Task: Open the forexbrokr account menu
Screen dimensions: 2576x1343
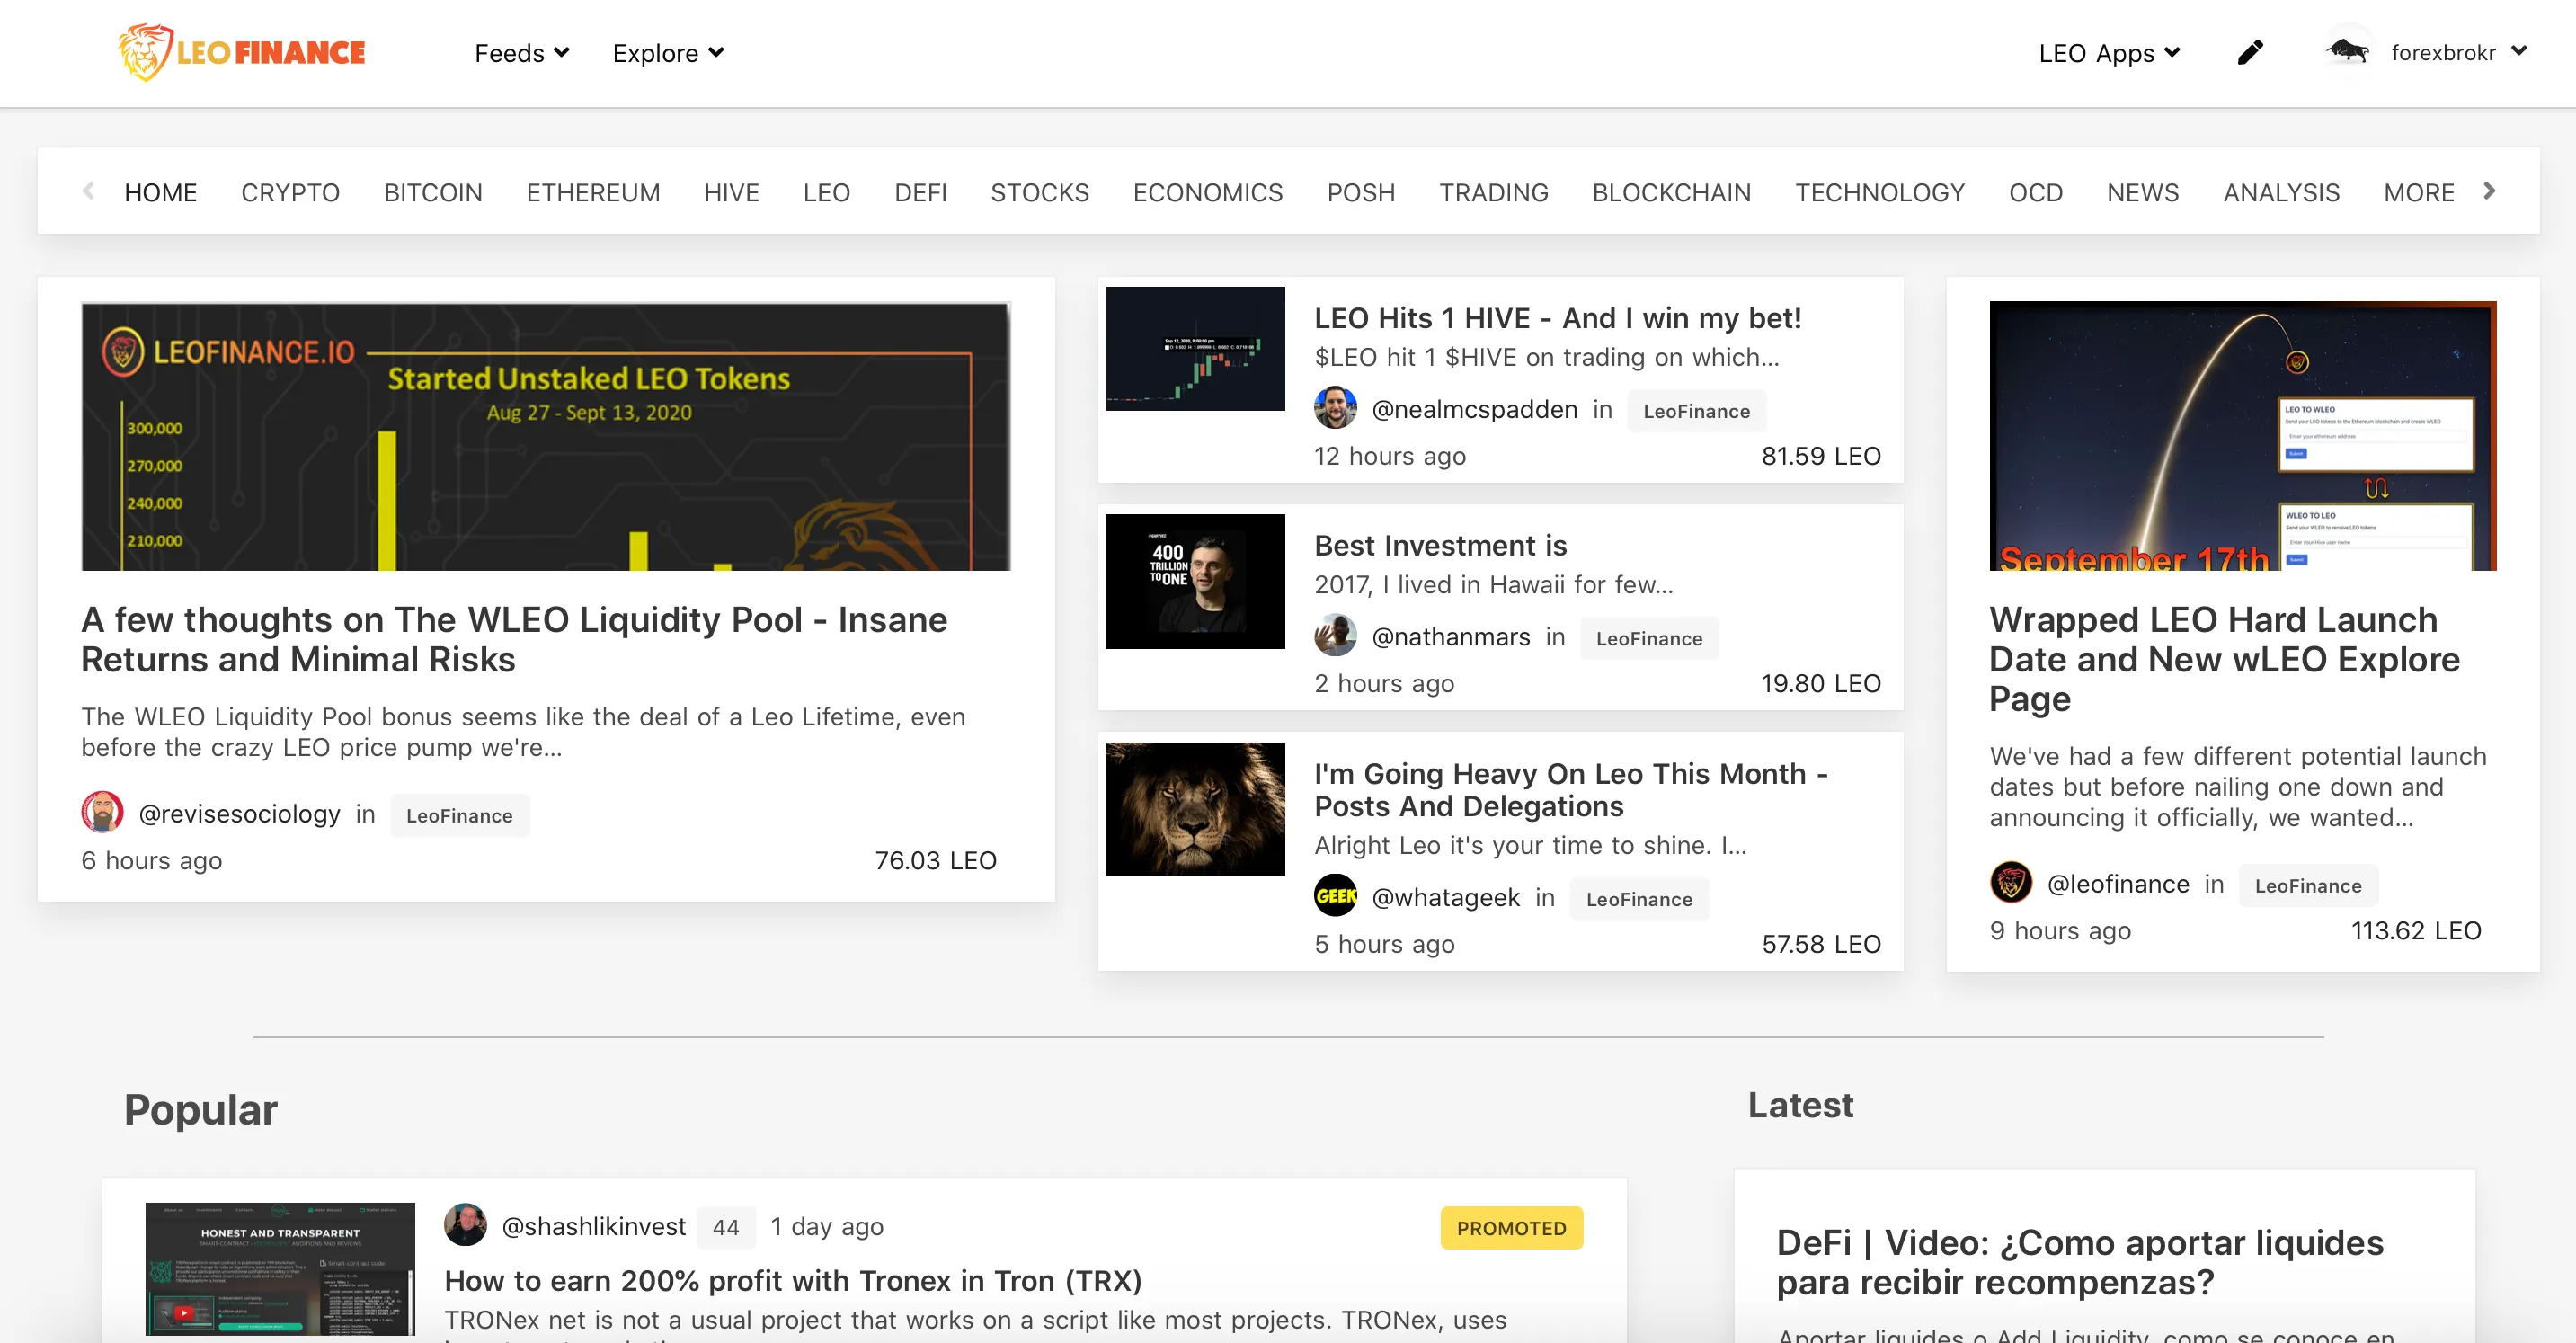Action: click(x=2458, y=53)
